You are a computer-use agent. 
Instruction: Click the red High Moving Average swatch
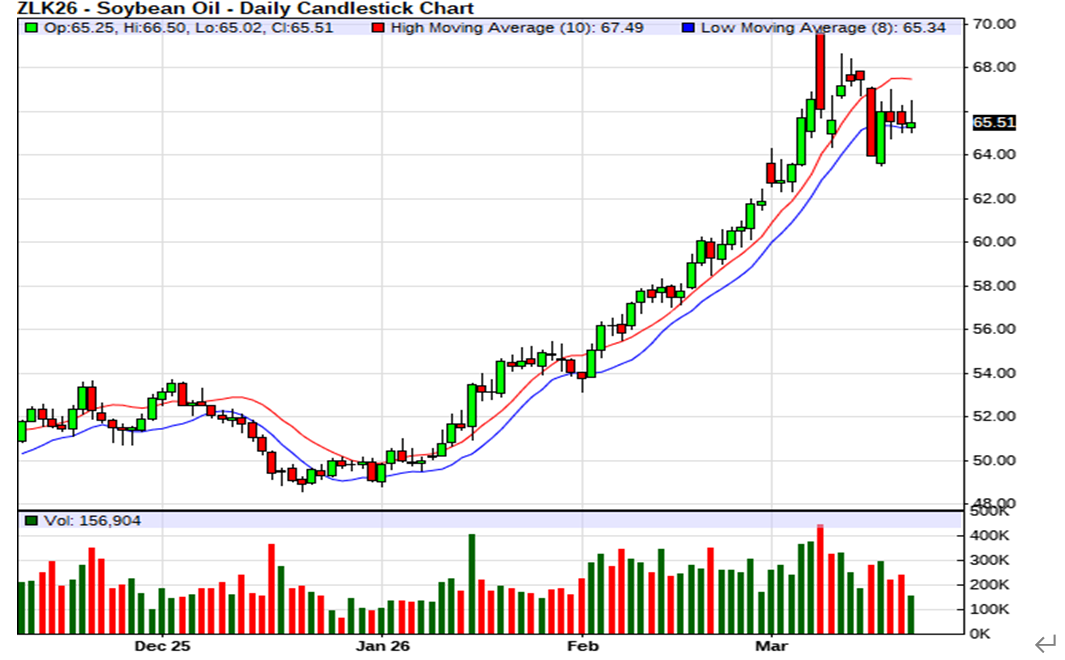pos(377,28)
